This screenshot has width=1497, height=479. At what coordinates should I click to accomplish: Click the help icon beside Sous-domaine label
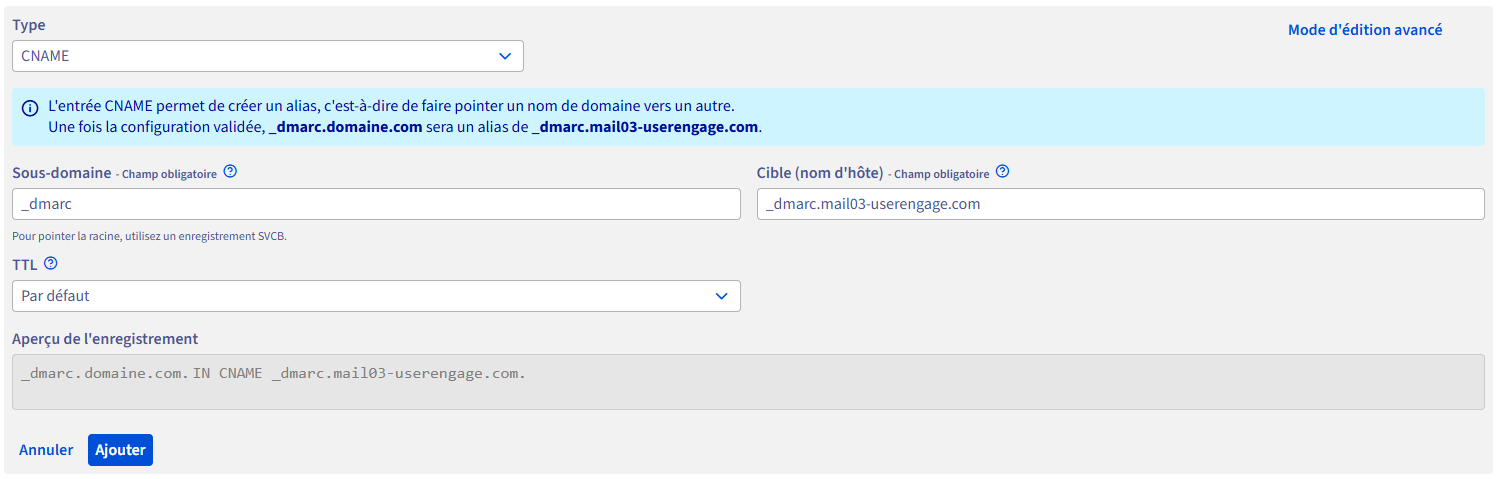230,172
